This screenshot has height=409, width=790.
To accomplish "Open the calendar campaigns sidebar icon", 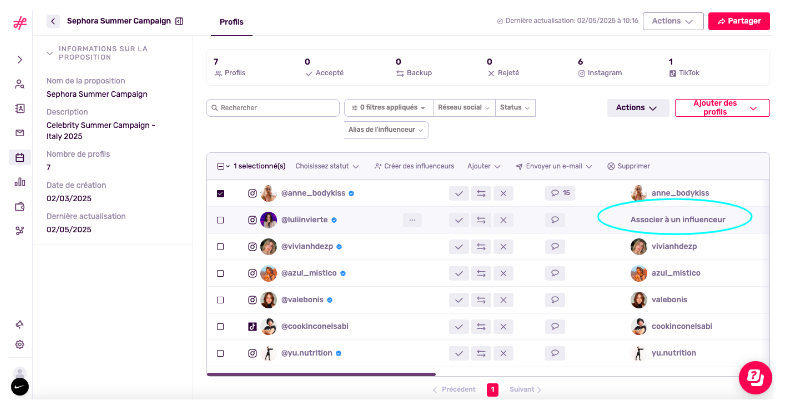I will [x=20, y=158].
